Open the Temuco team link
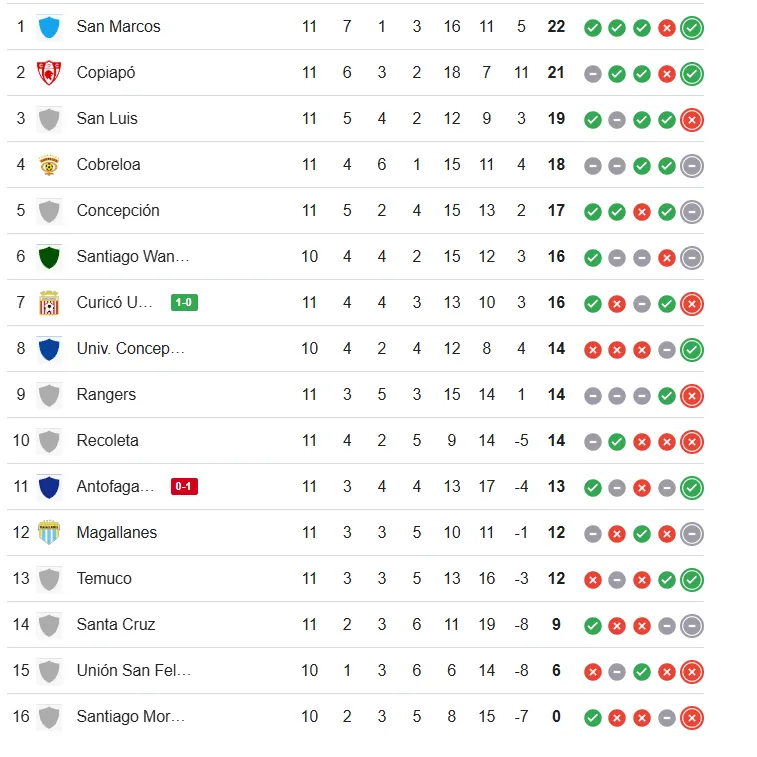This screenshot has width=757, height=757. pyautogui.click(x=104, y=579)
